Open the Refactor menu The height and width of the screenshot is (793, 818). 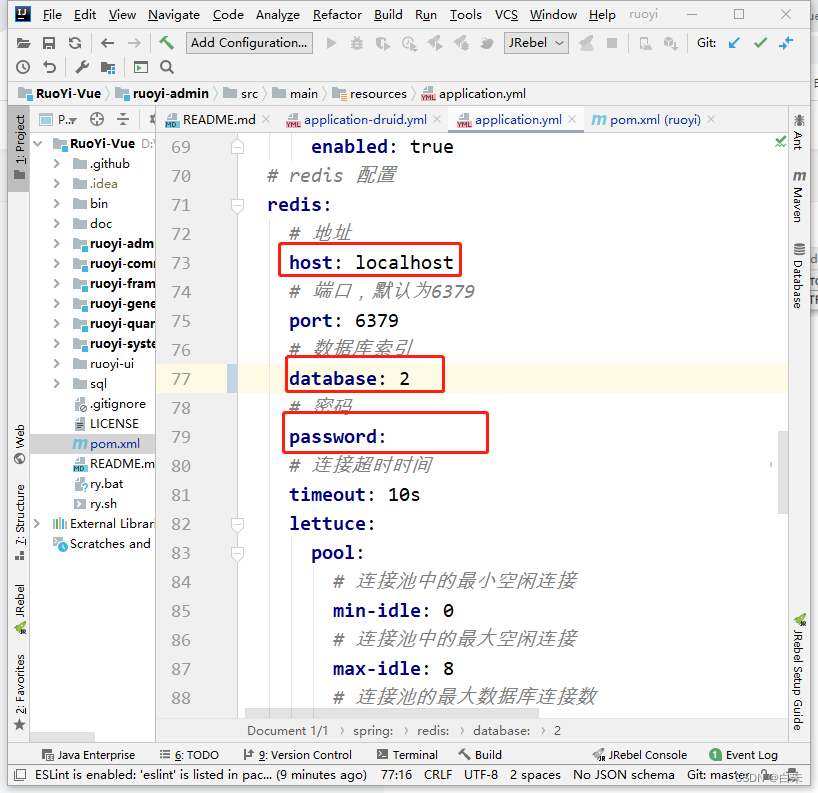pyautogui.click(x=337, y=15)
